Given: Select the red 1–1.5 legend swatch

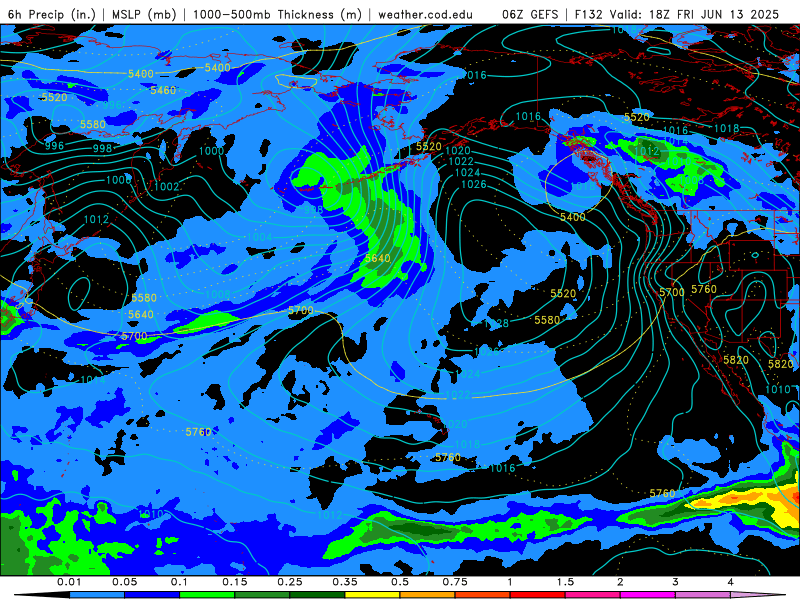Looking at the screenshot, I should click(x=538, y=595).
